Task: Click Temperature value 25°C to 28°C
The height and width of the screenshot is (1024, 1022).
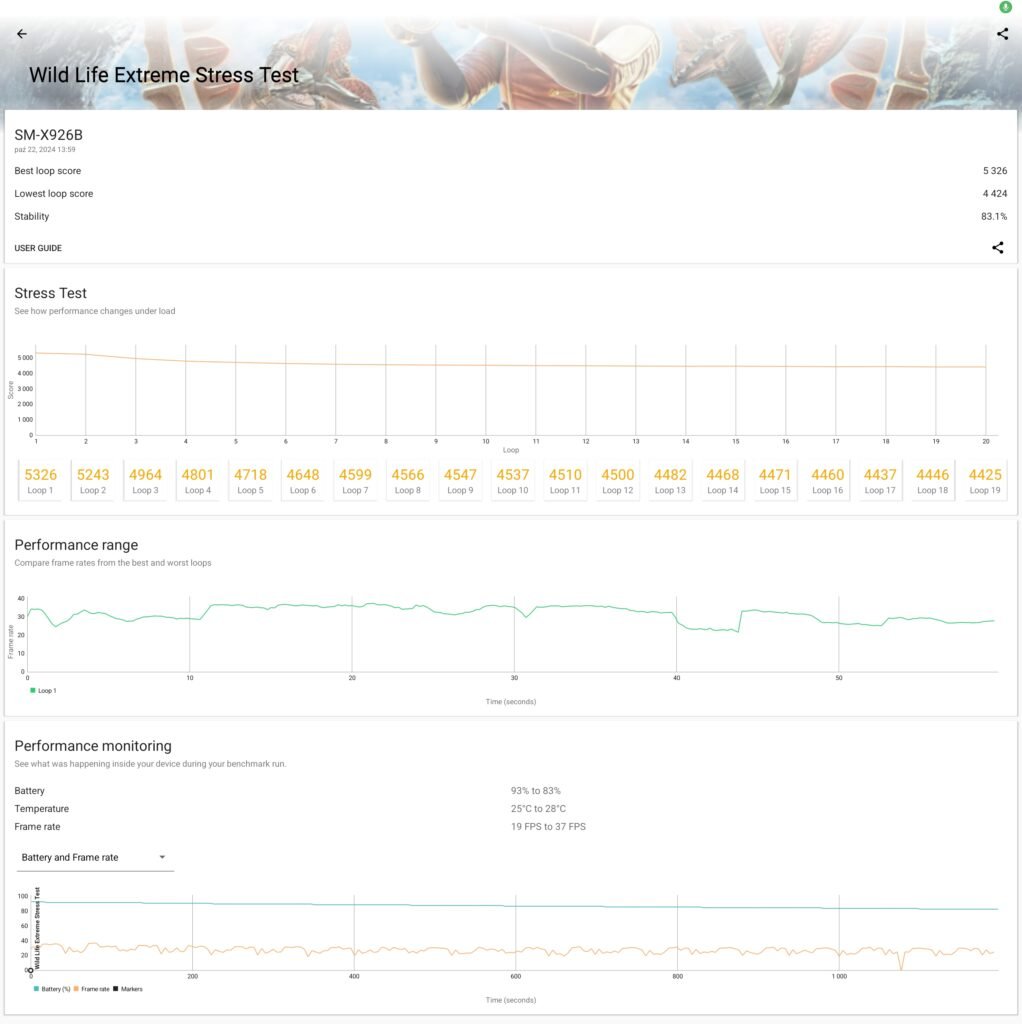Action: [538, 808]
